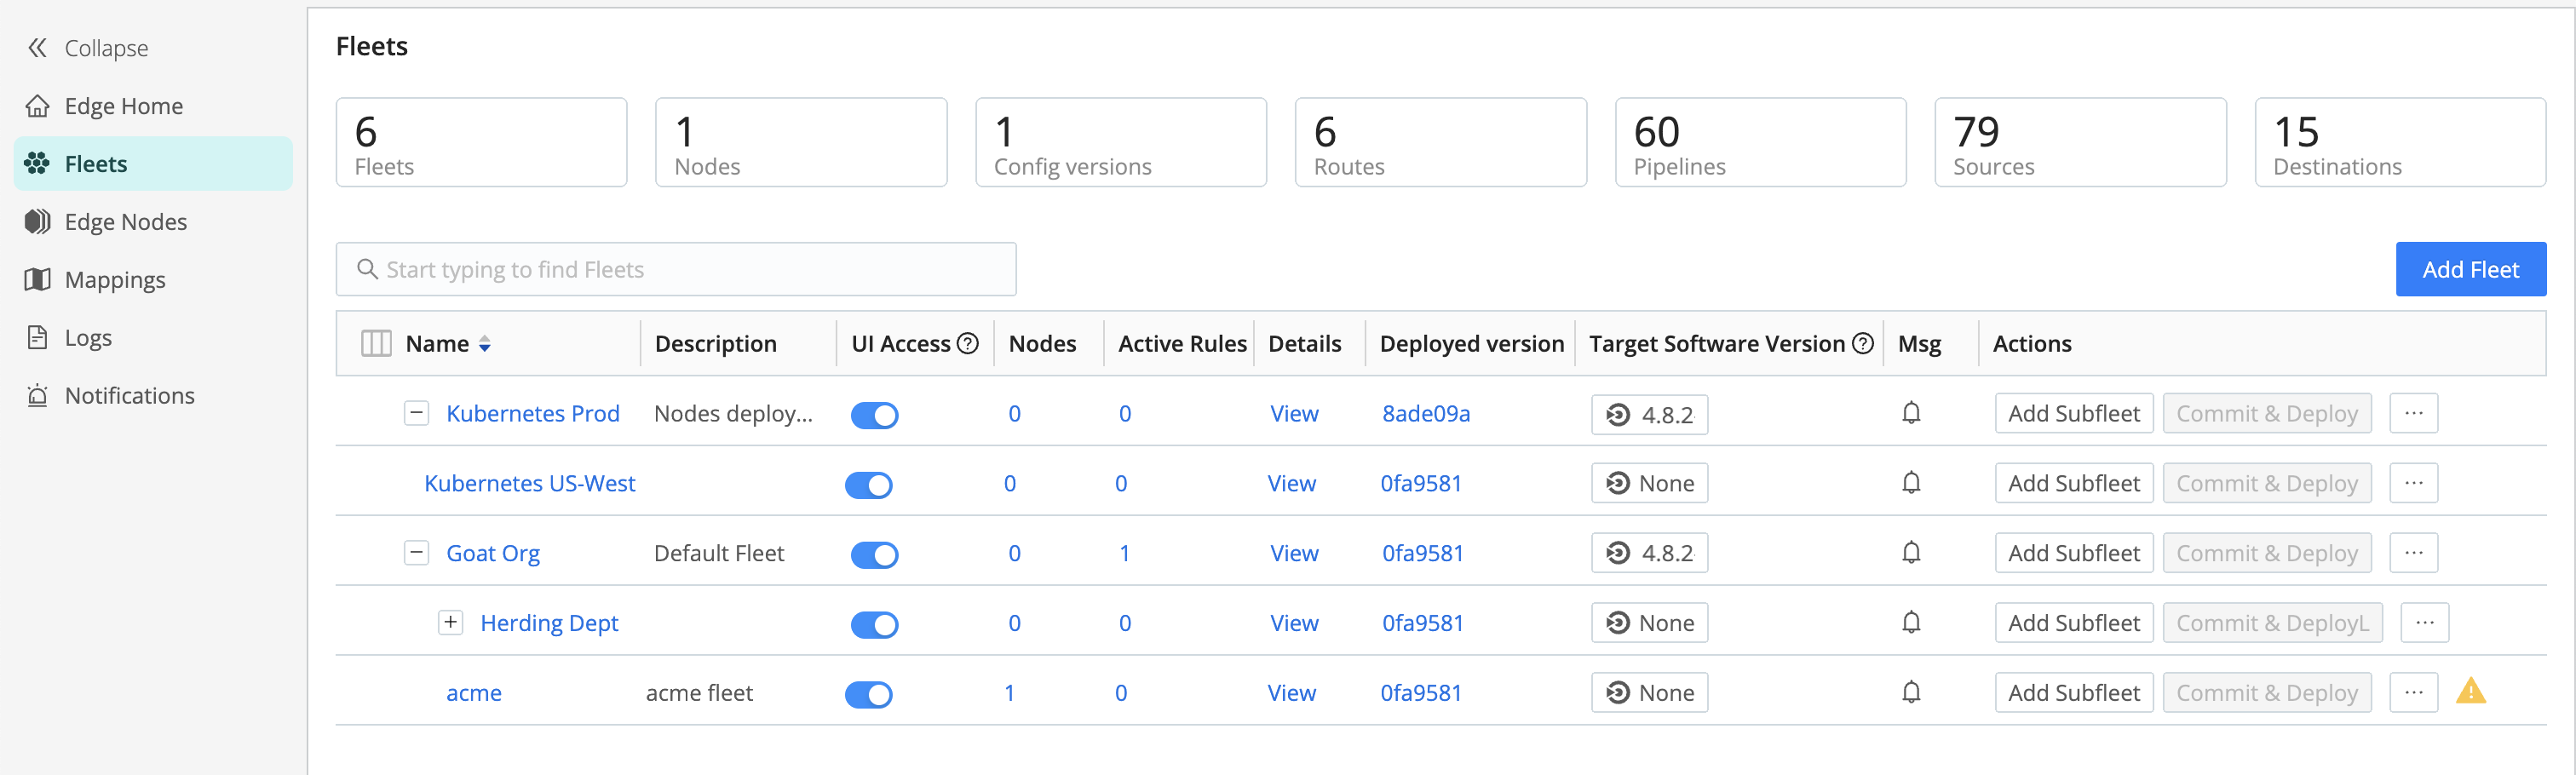This screenshot has height=775, width=2576.
Task: Open more actions menu for Kubernetes US-West
Action: point(2412,483)
